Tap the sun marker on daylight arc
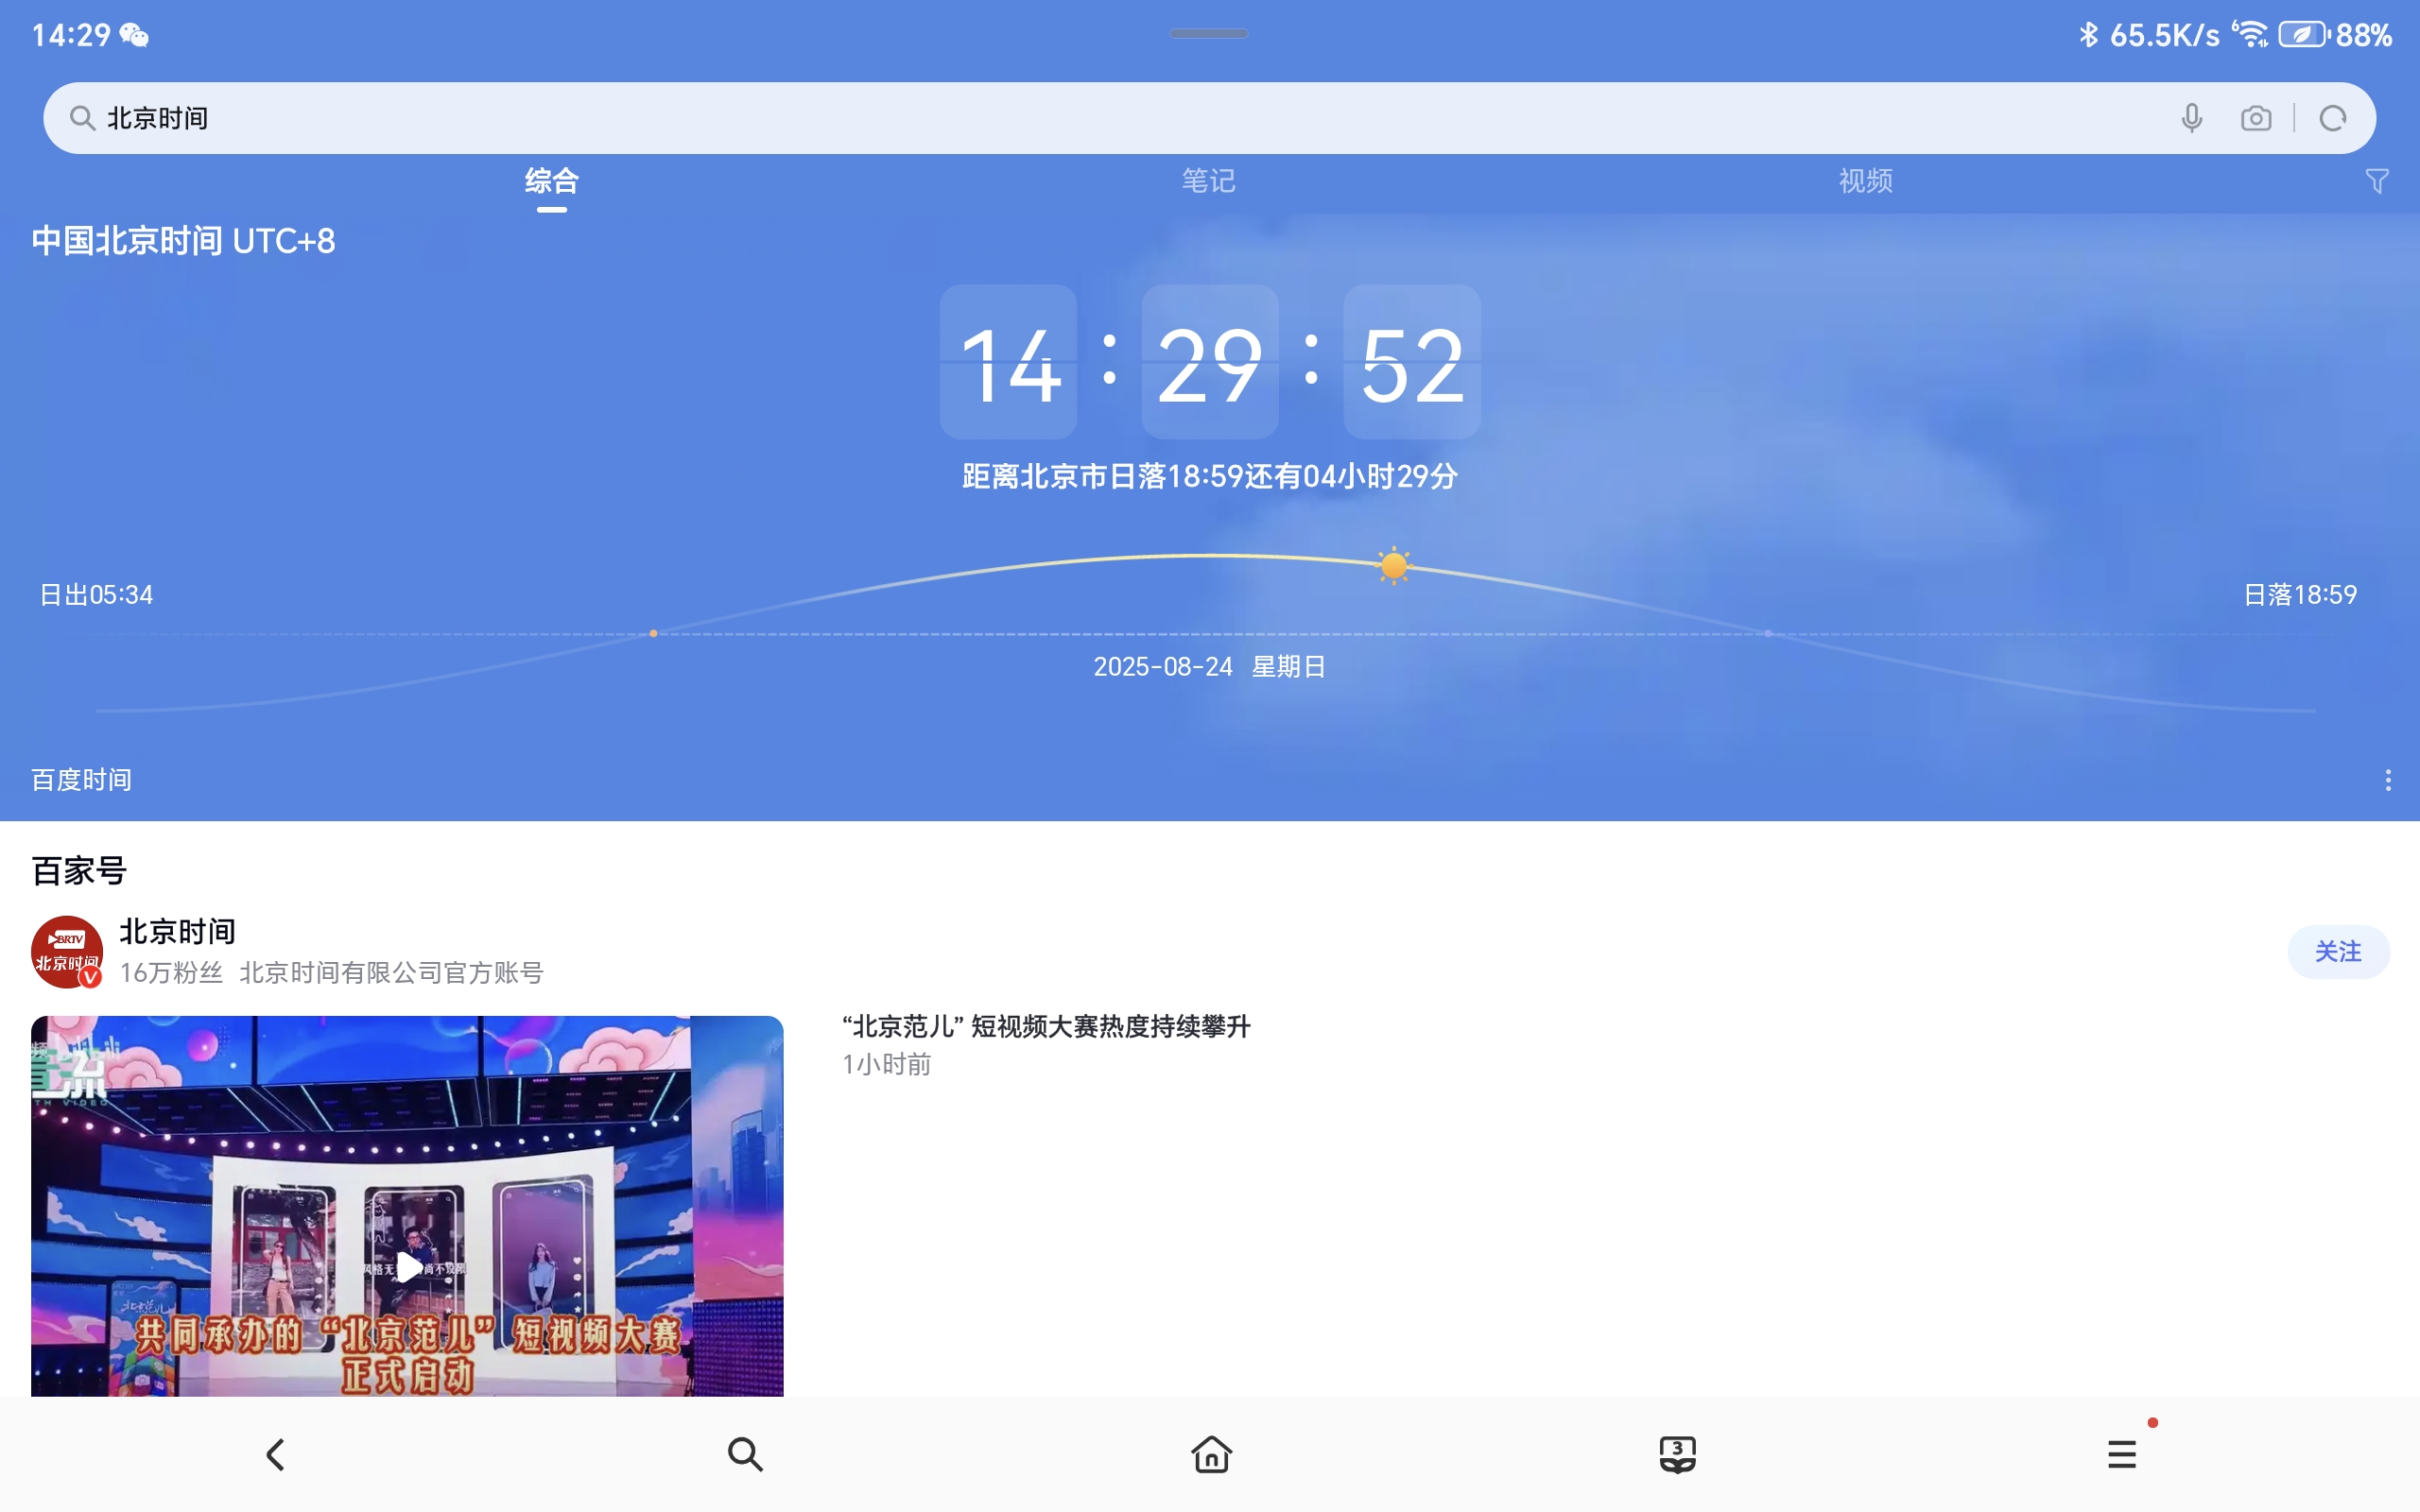 1393,566
